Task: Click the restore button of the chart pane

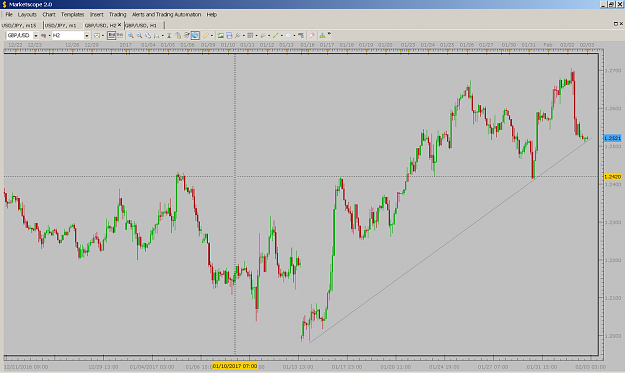Action: coord(616,24)
